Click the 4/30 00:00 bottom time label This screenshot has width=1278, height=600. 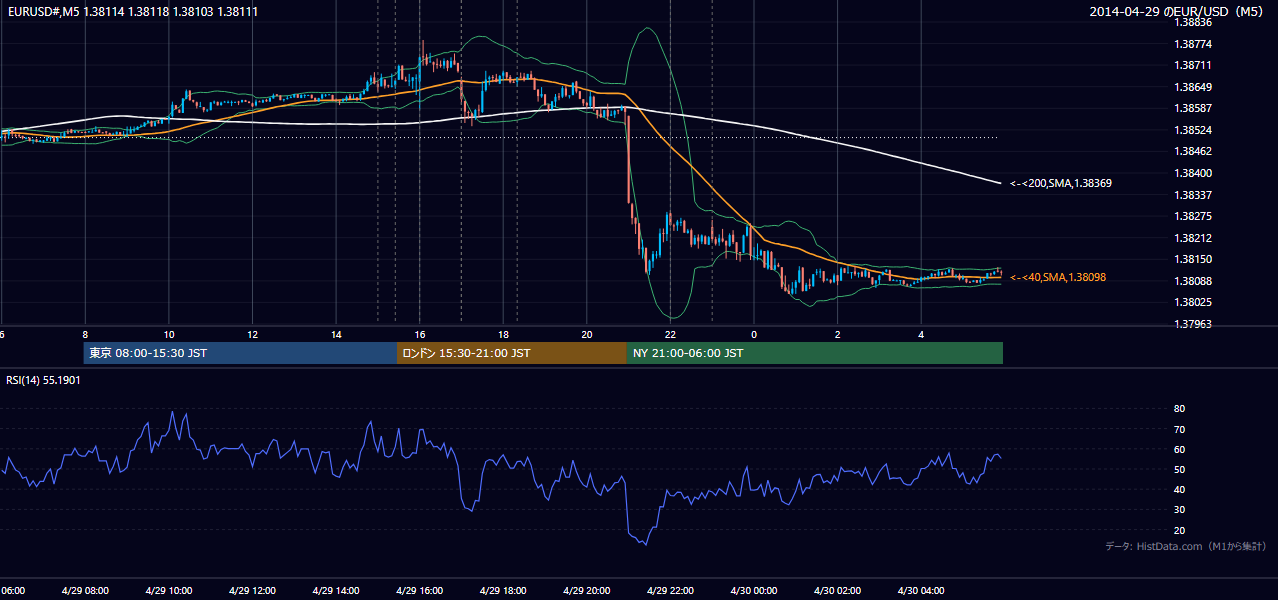tap(754, 591)
